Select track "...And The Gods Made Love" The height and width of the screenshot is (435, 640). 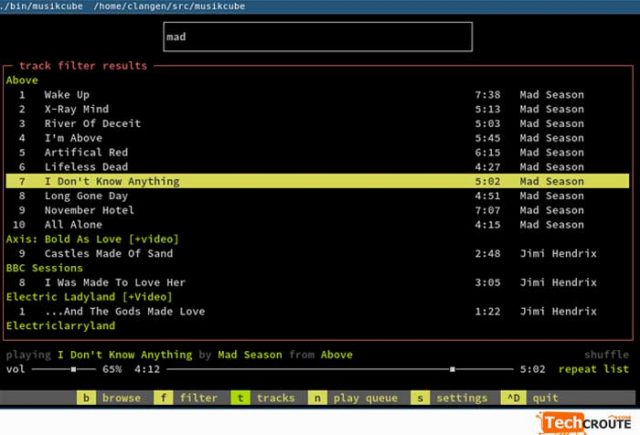tap(318, 311)
